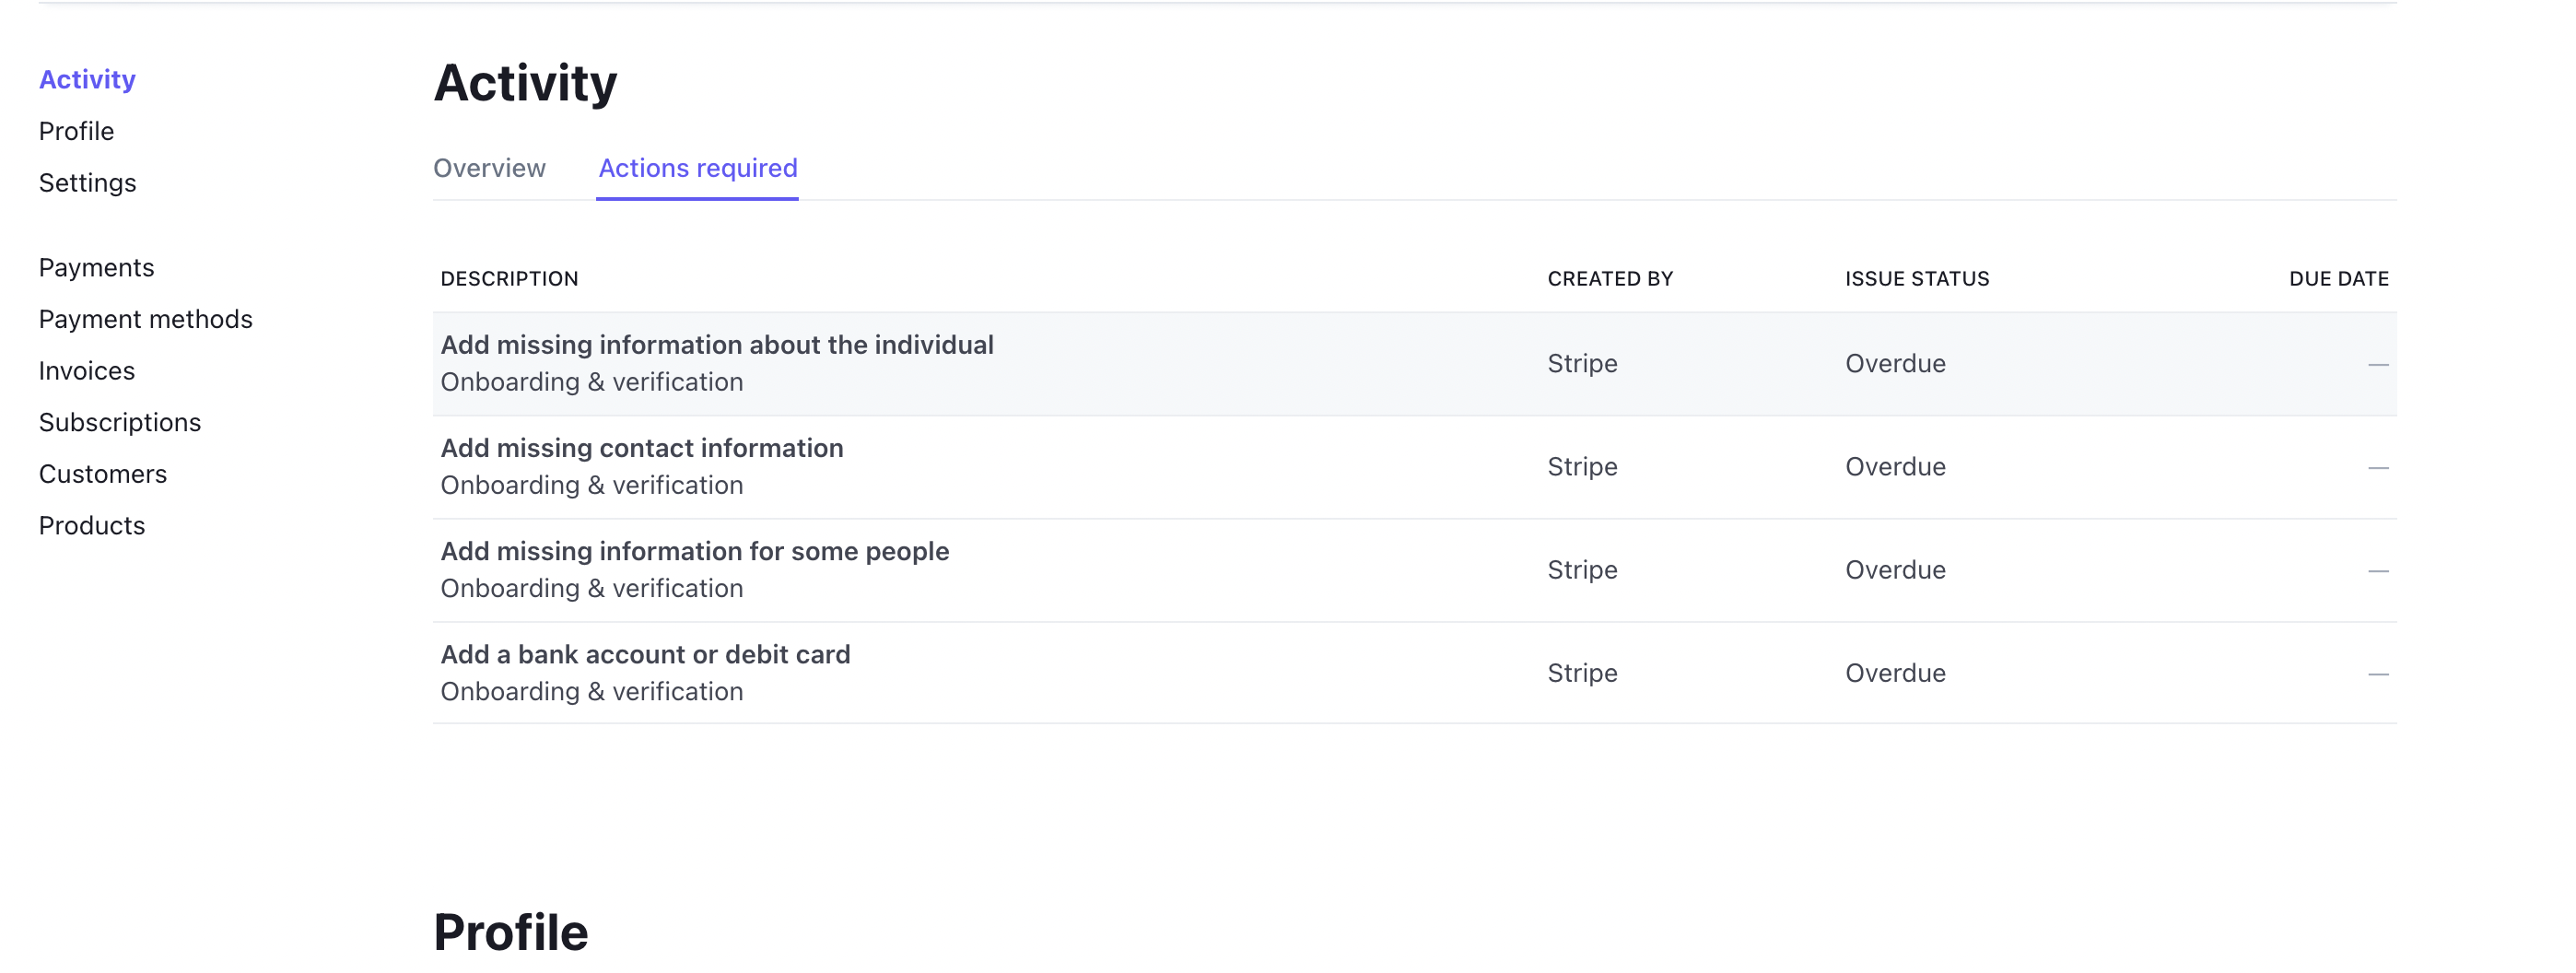2576x973 pixels.
Task: Open Profile from the sidebar
Action: [x=76, y=131]
